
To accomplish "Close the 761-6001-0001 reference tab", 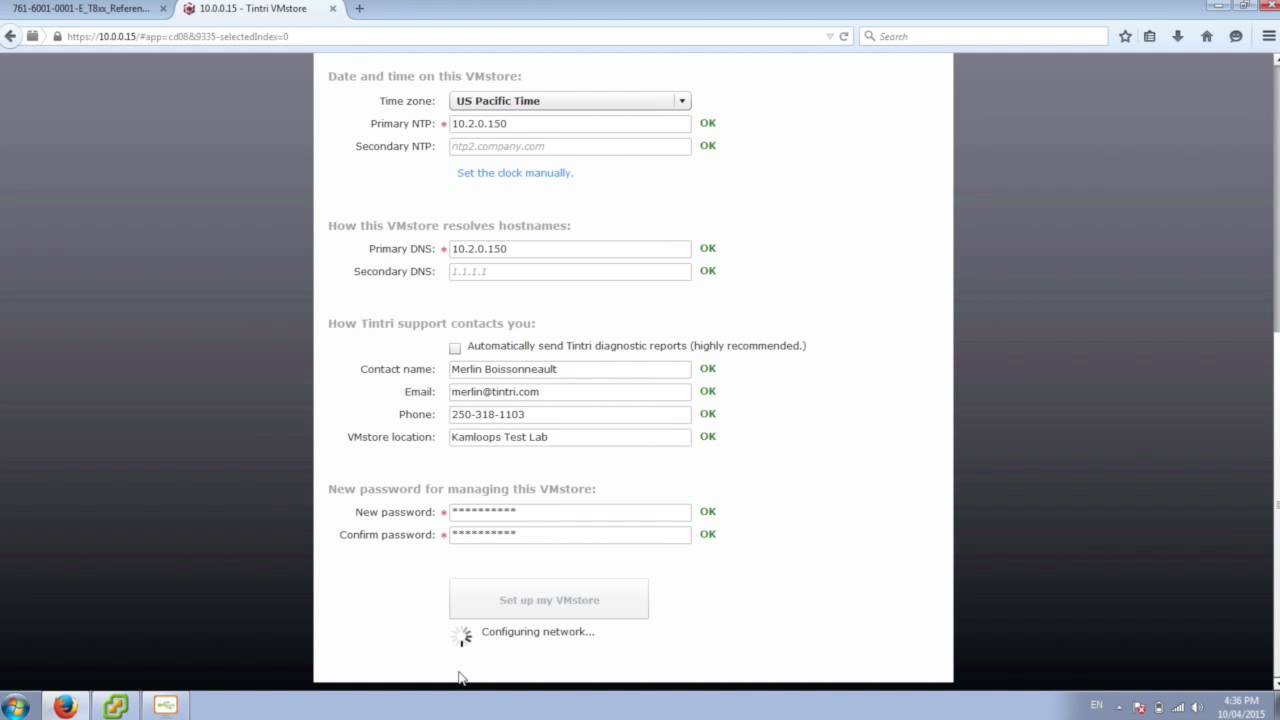I will tap(163, 8).
